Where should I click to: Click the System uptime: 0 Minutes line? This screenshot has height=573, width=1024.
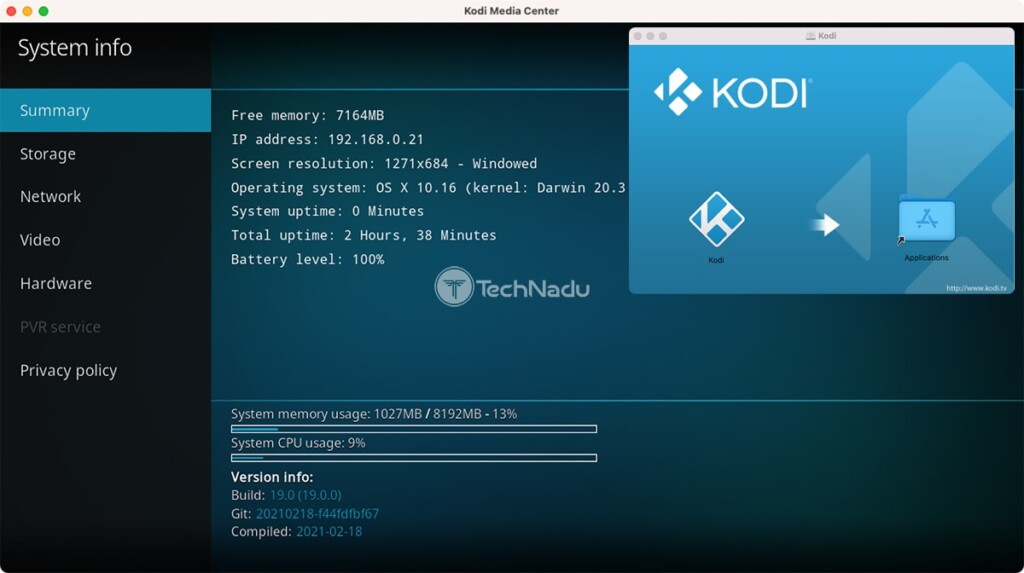(x=327, y=211)
